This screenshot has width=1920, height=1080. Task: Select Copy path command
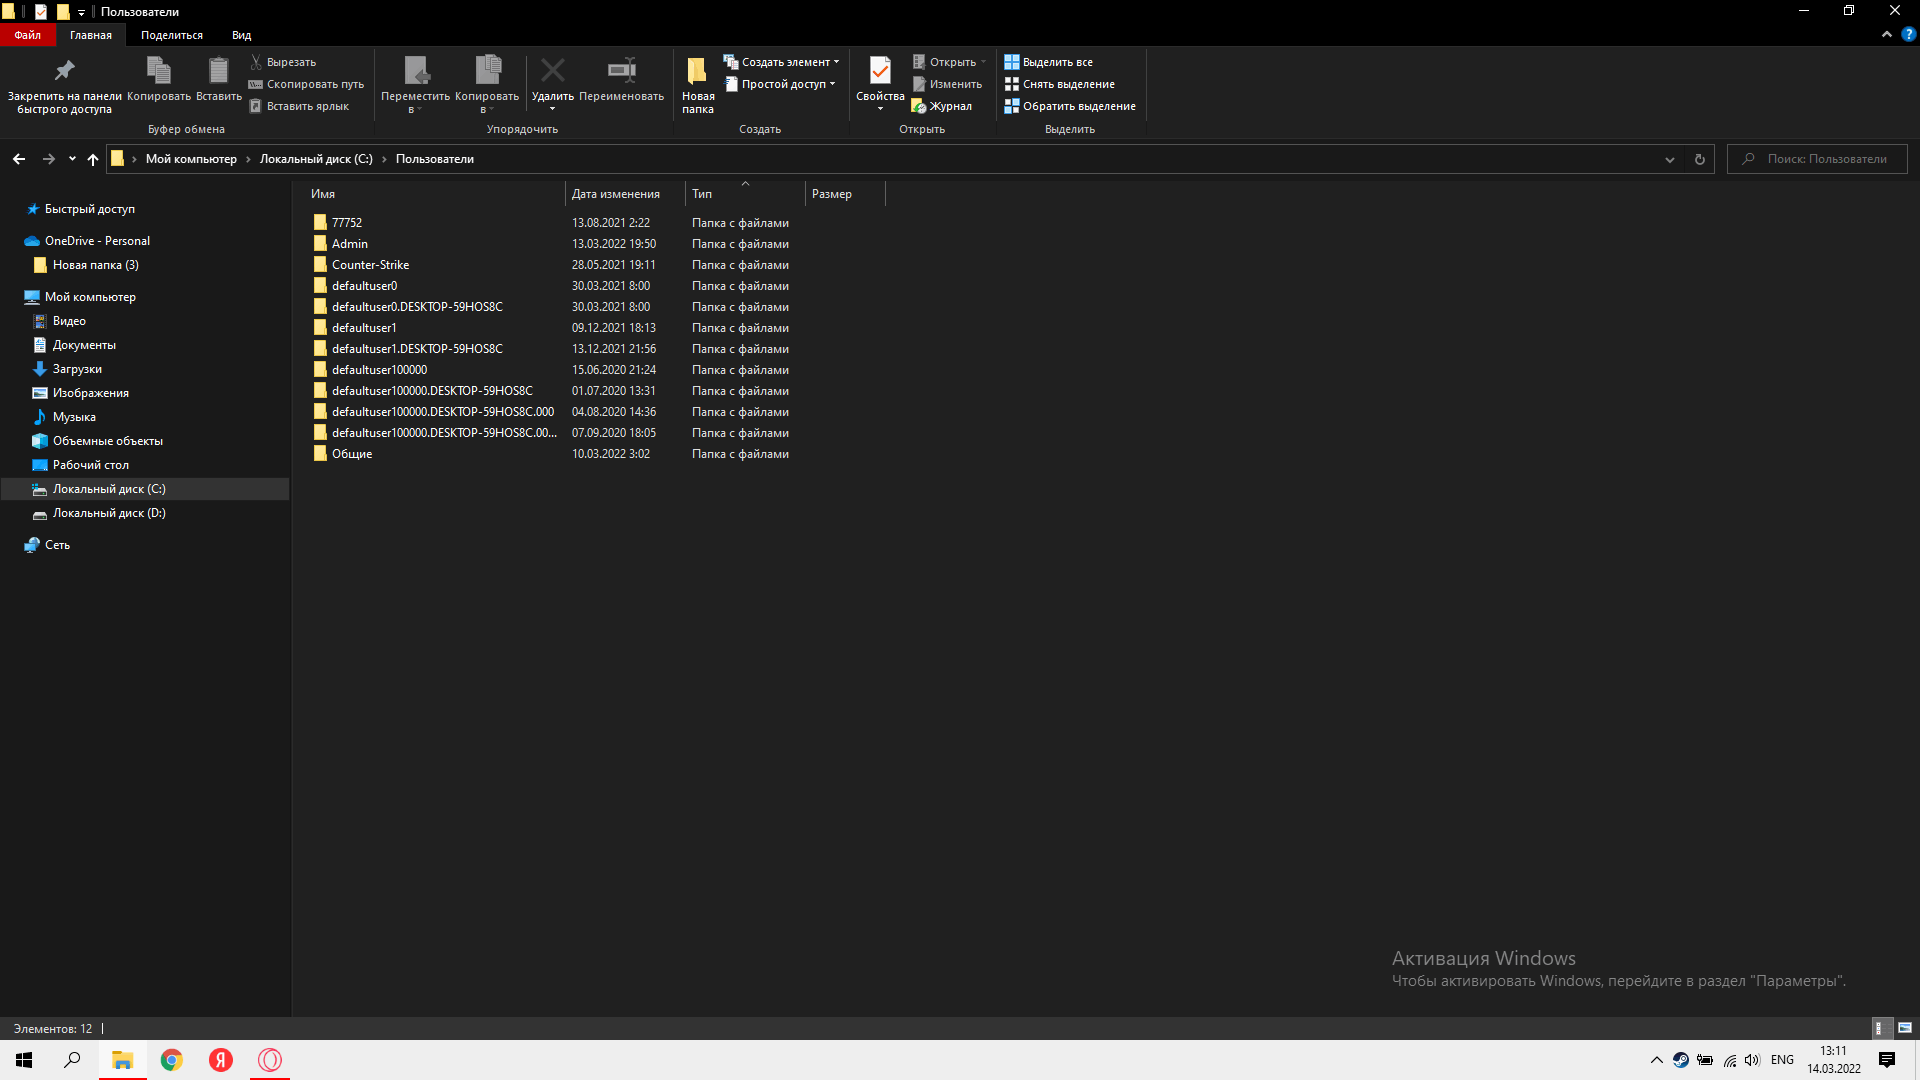(x=306, y=84)
